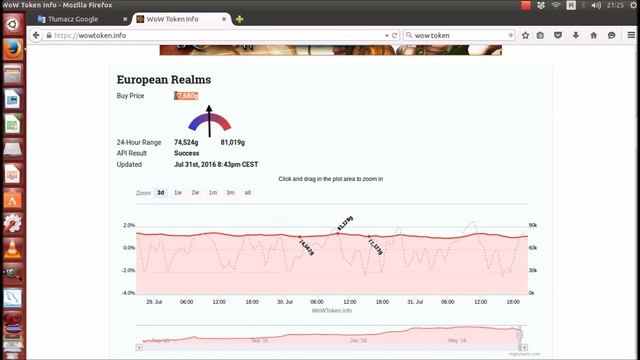Click the Jul 31st, 2016 updated timestamp

pos(216,164)
